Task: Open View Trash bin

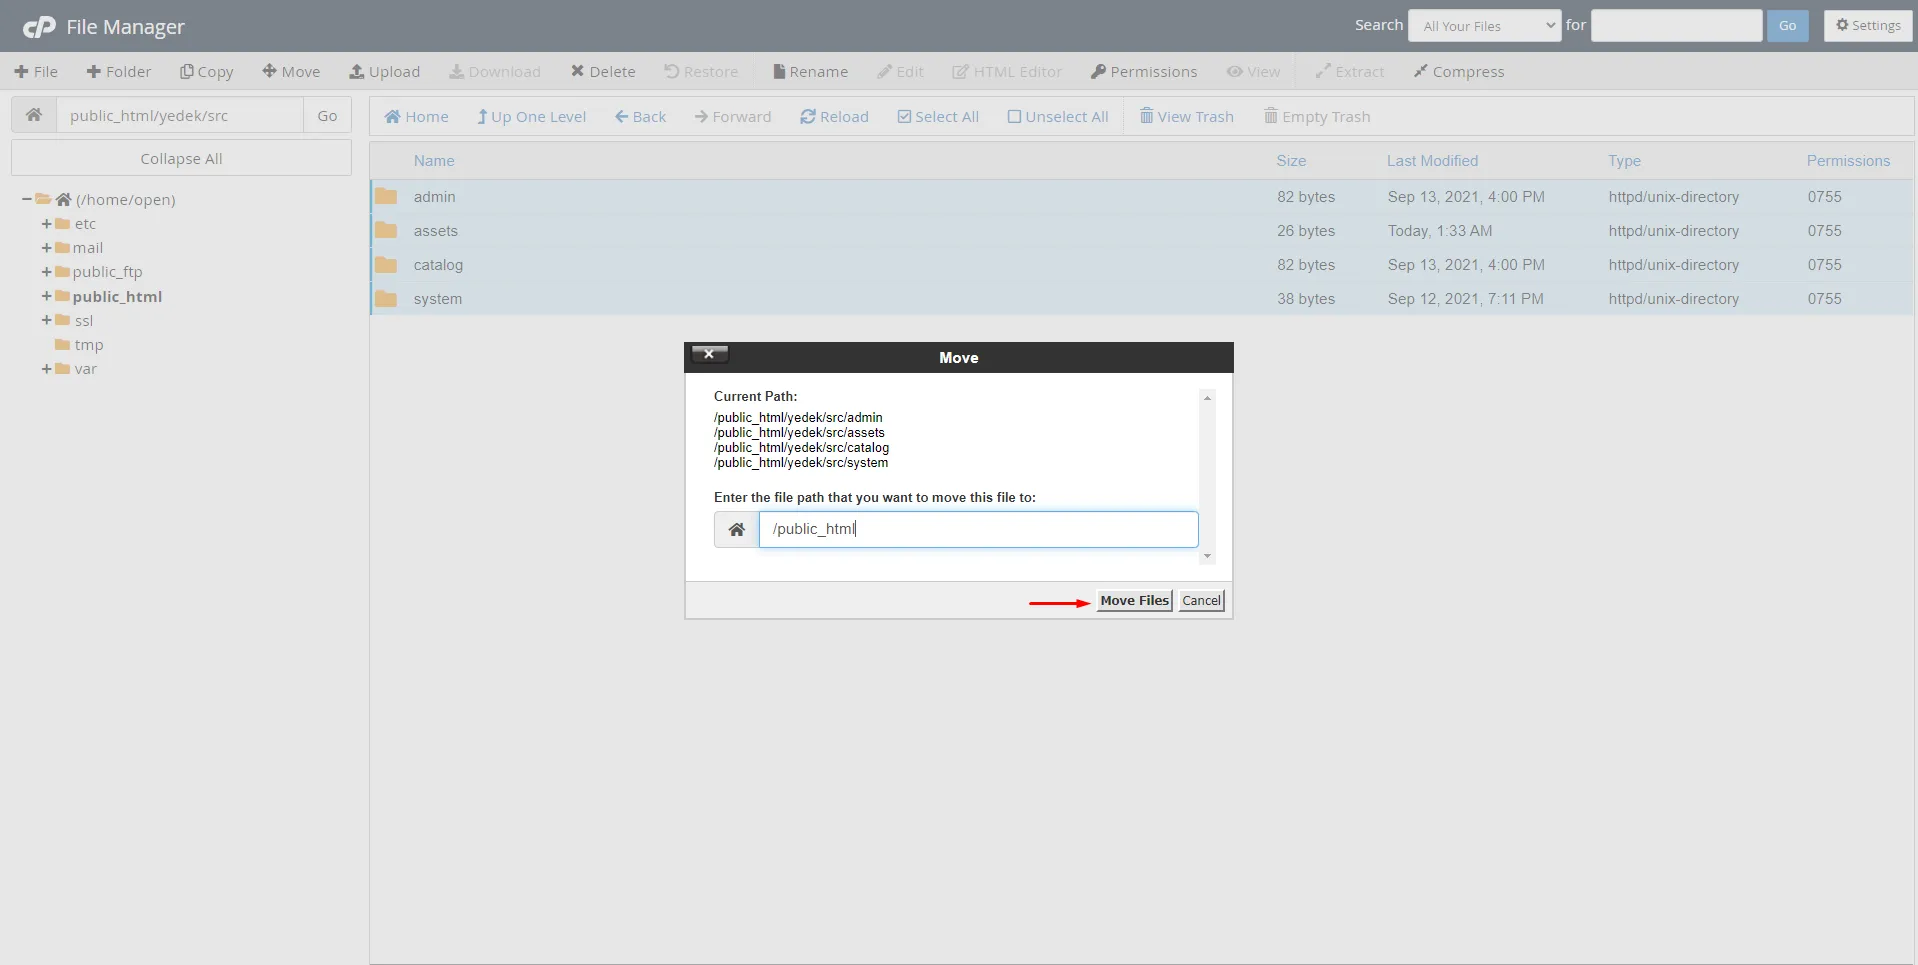Action: pyautogui.click(x=1186, y=117)
